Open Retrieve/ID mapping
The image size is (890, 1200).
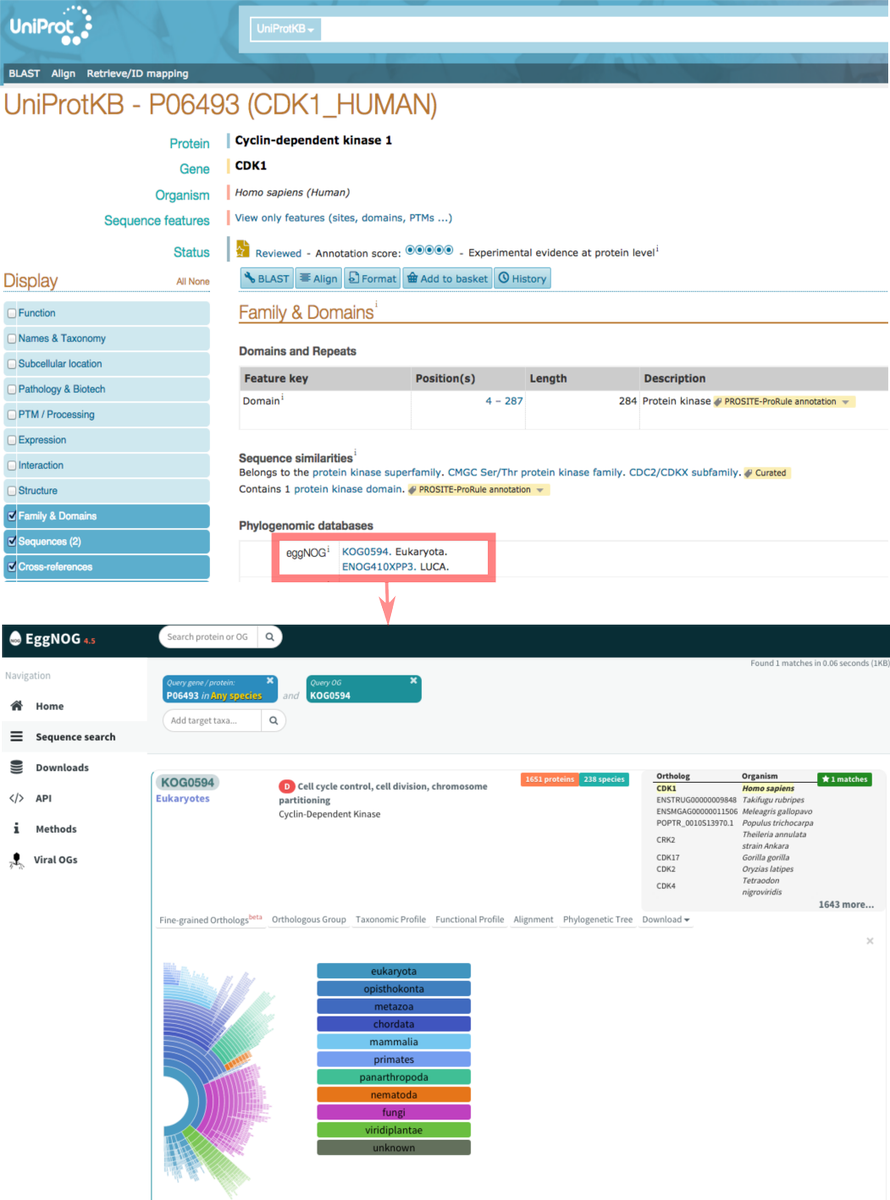(137, 73)
